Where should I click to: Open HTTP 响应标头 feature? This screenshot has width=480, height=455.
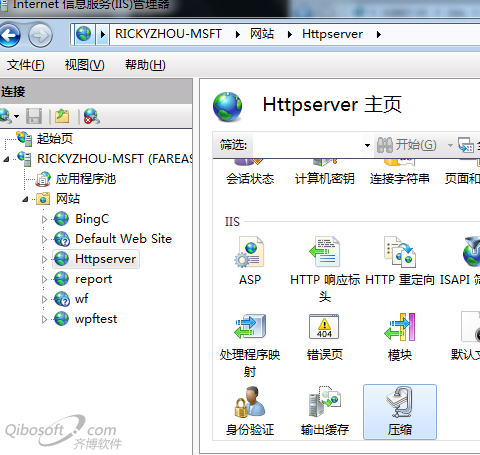click(324, 252)
